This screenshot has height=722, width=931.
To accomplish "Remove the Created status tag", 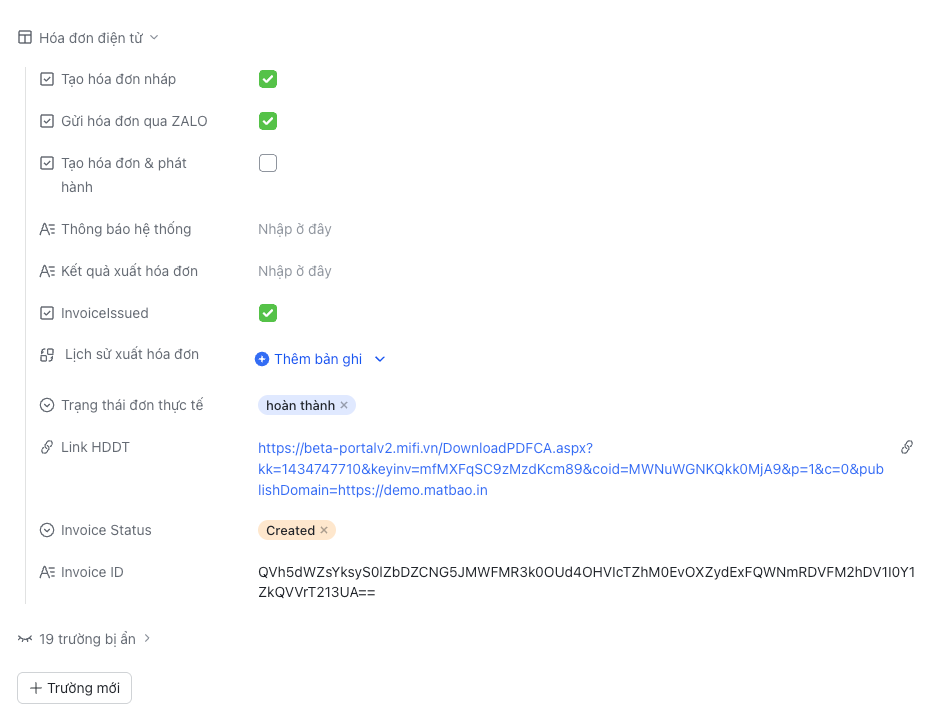I will (324, 530).
